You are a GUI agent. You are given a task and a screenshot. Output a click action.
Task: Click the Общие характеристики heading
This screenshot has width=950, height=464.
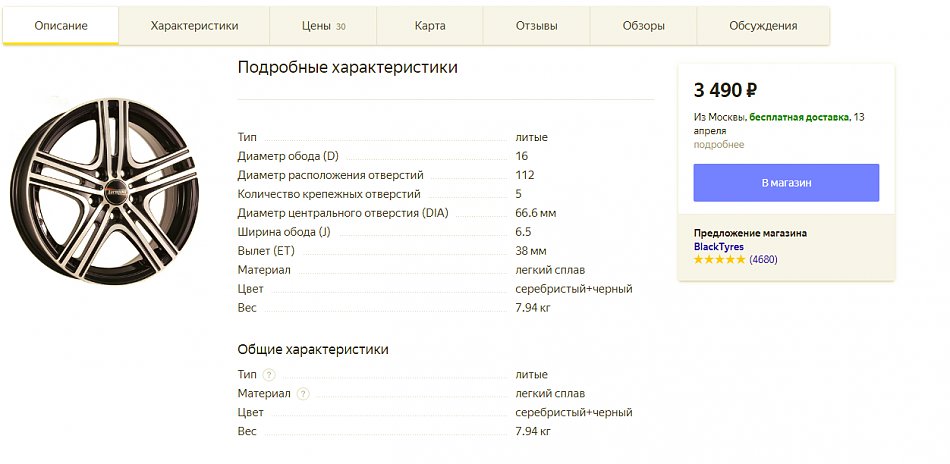click(312, 349)
